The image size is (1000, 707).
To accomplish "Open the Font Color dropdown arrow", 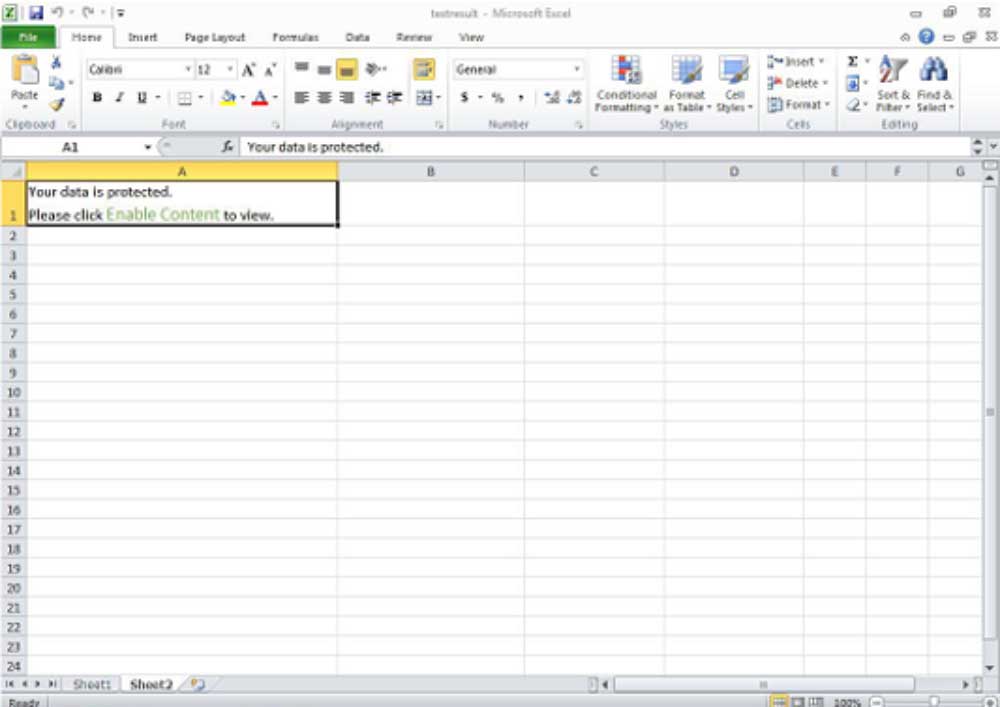I will click(x=275, y=98).
